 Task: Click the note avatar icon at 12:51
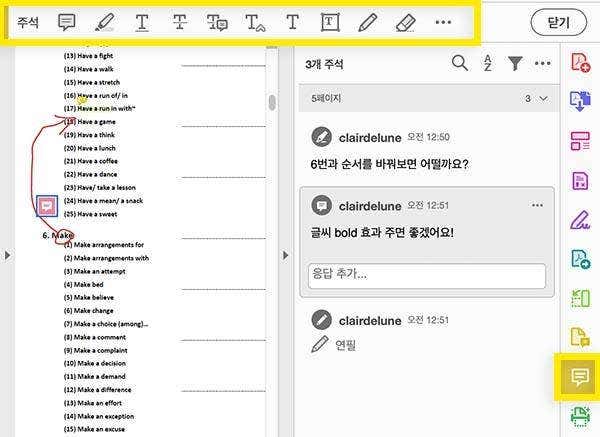pos(321,205)
